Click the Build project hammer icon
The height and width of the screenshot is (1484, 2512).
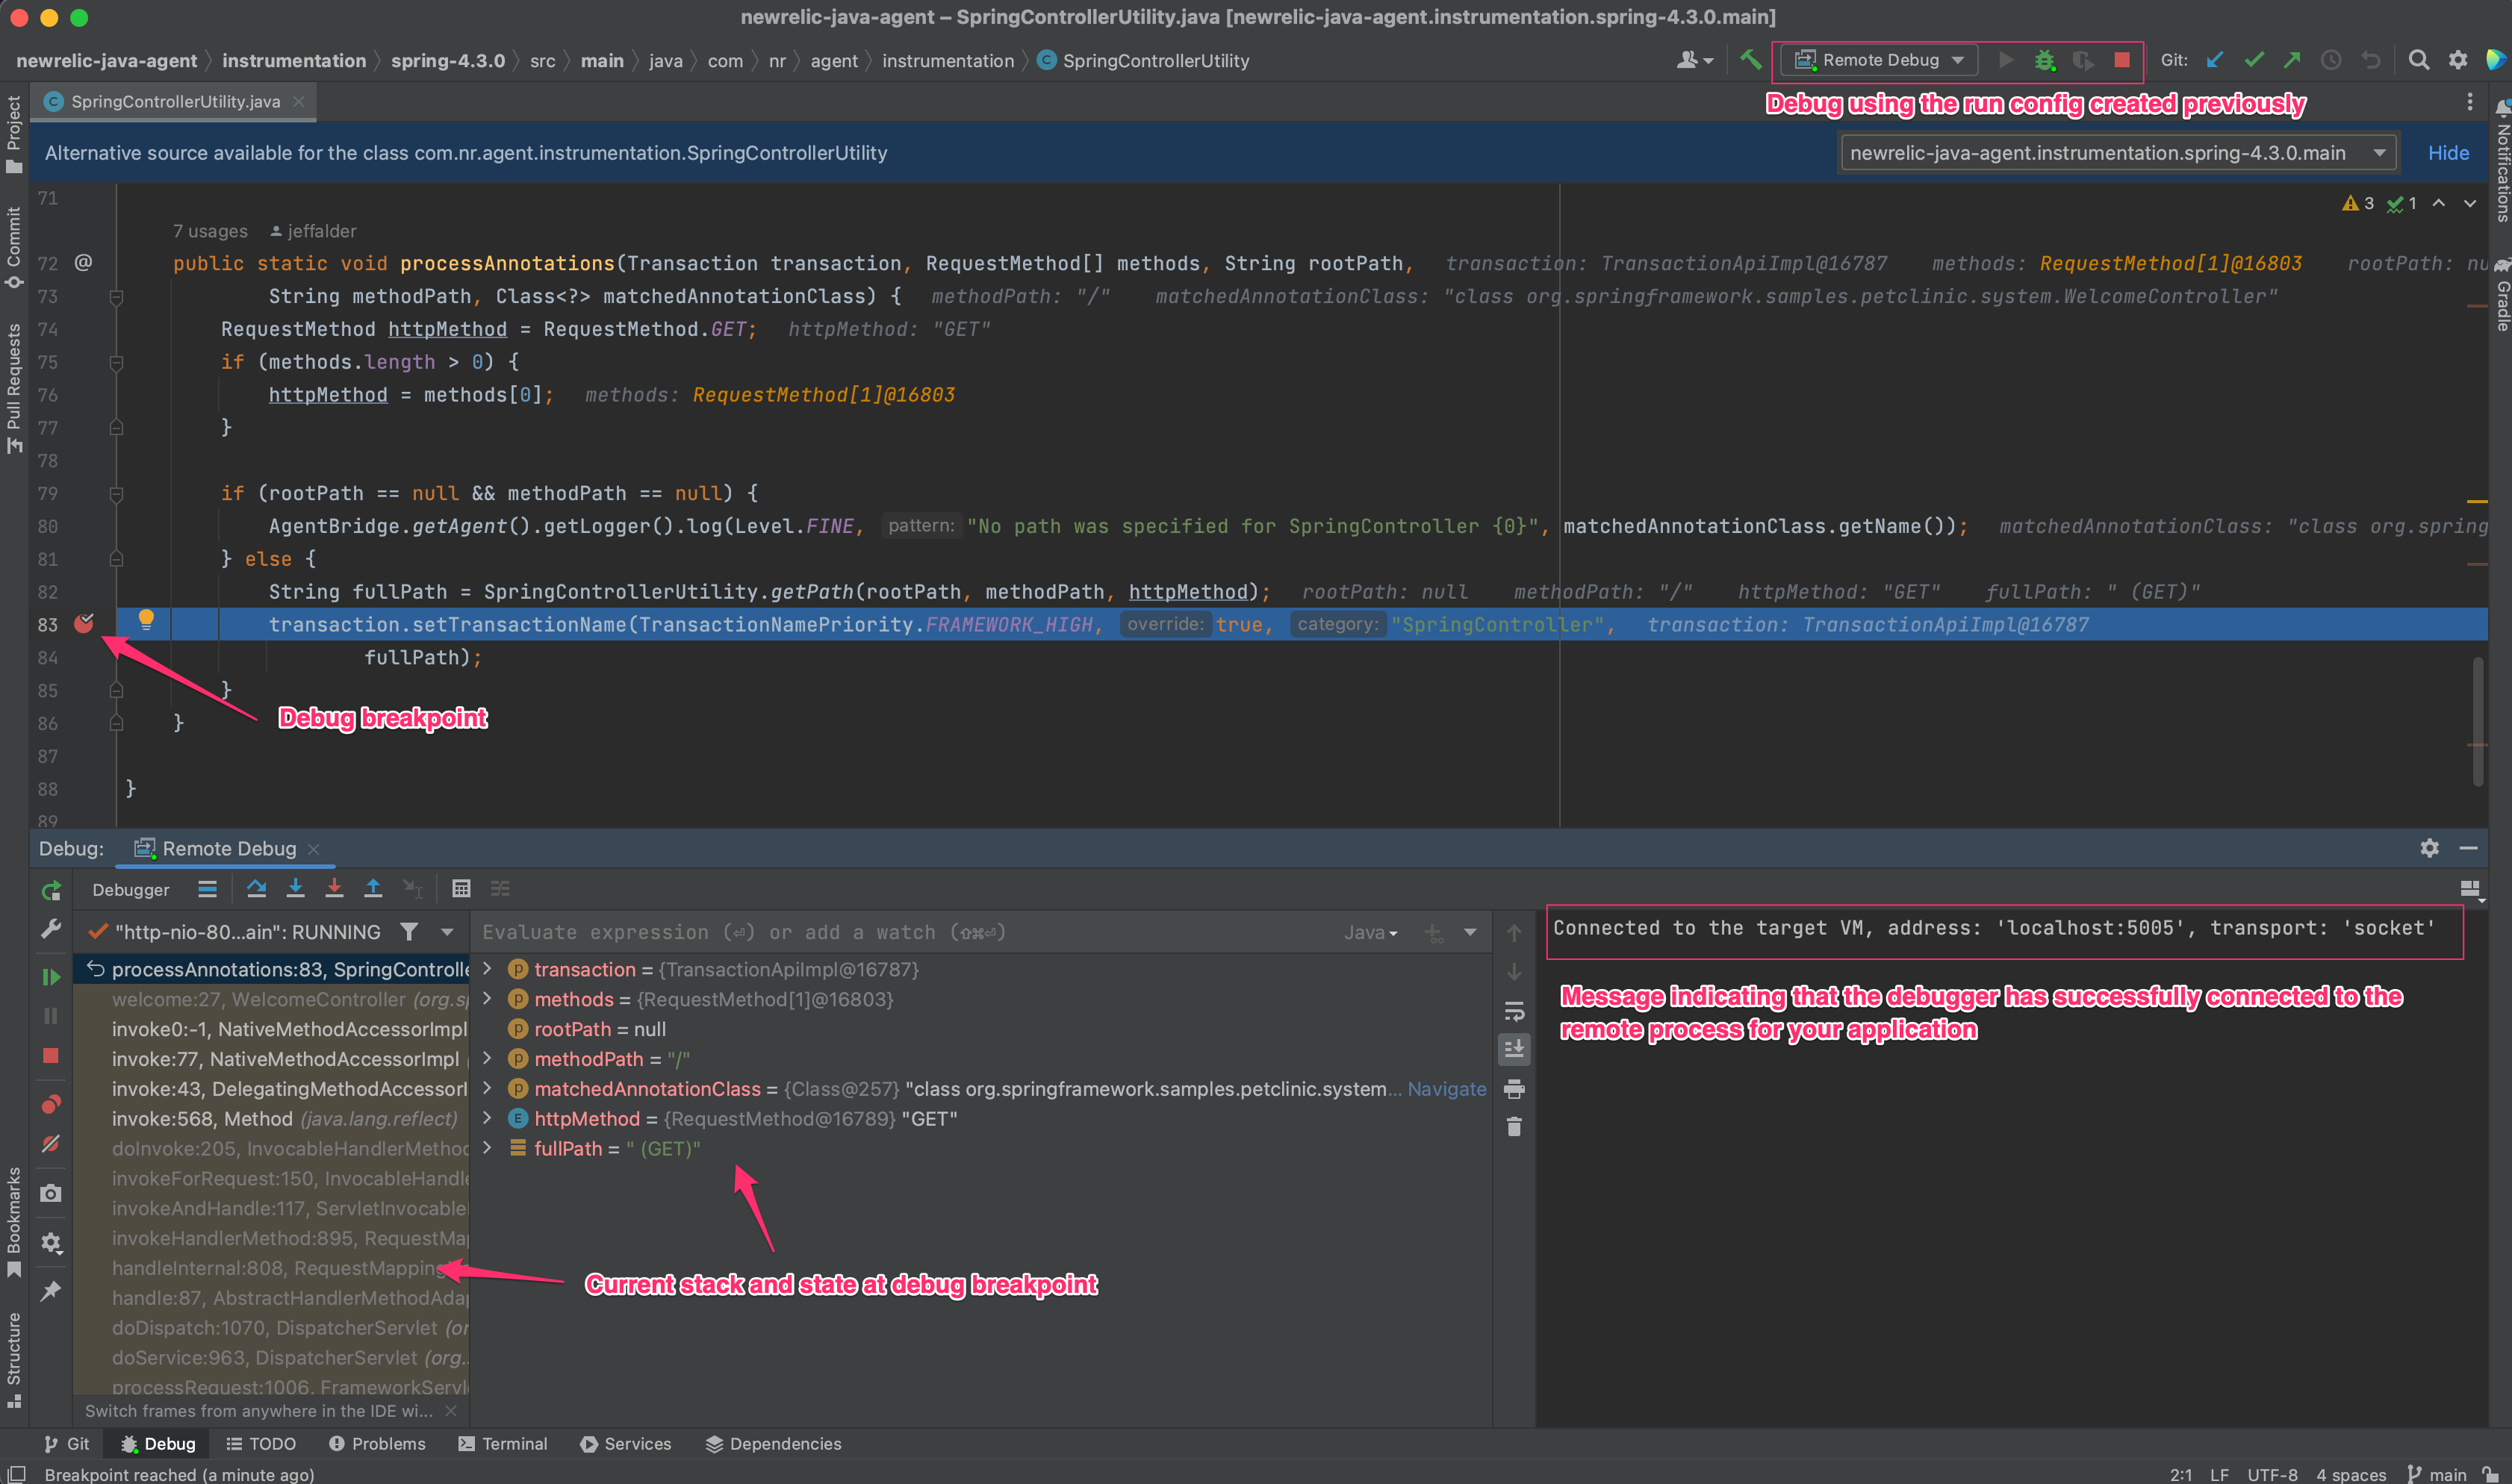[x=1750, y=60]
